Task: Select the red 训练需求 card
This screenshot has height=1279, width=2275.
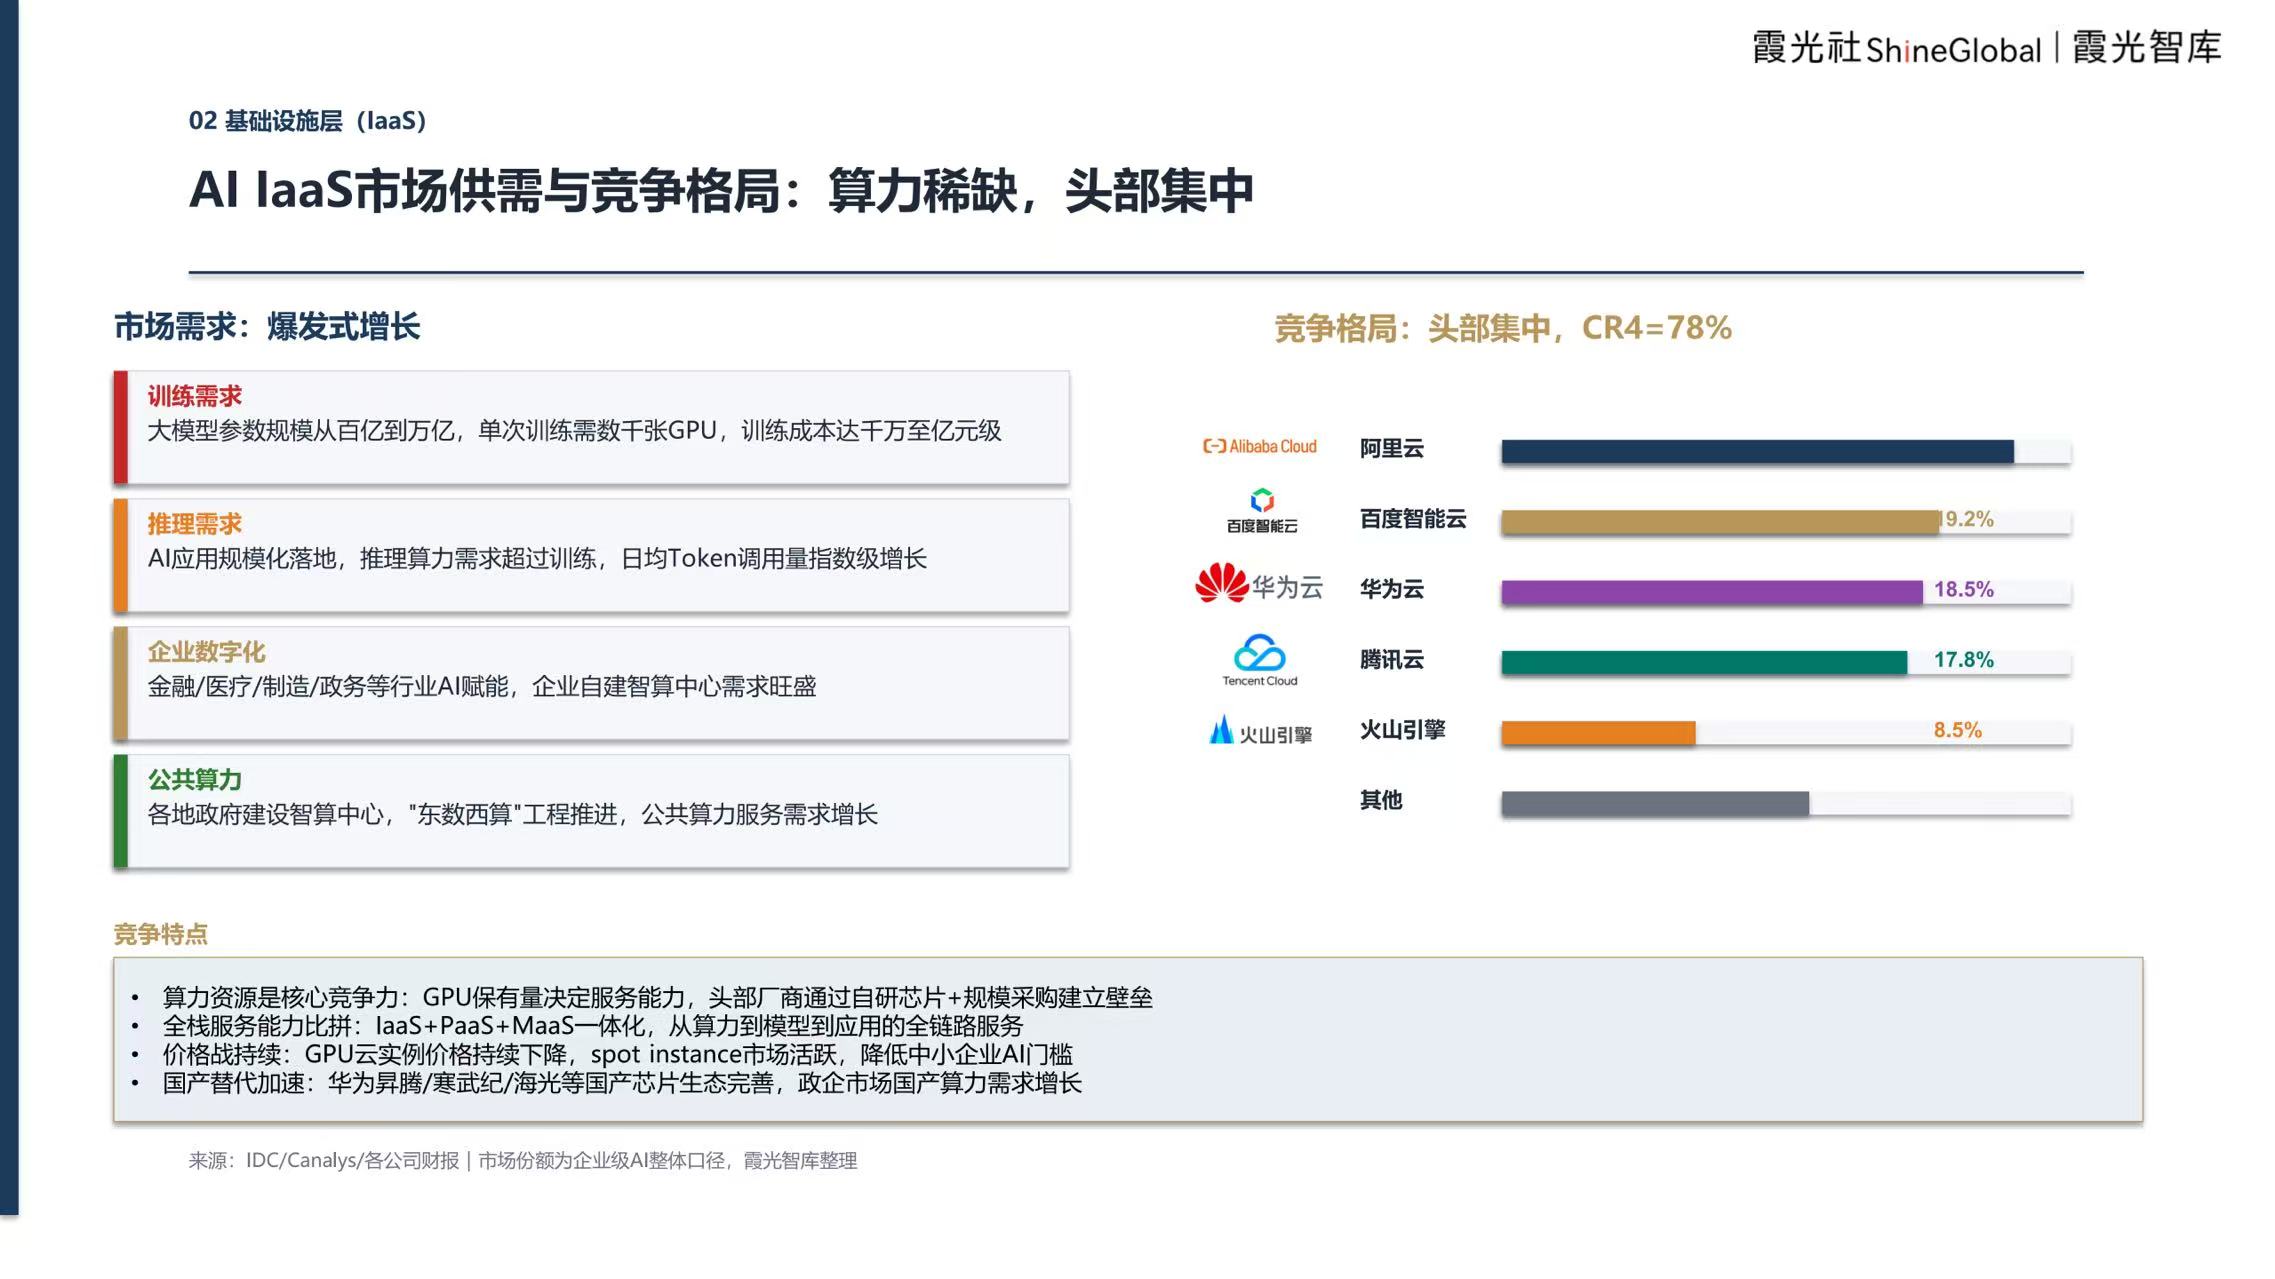Action: tap(591, 427)
